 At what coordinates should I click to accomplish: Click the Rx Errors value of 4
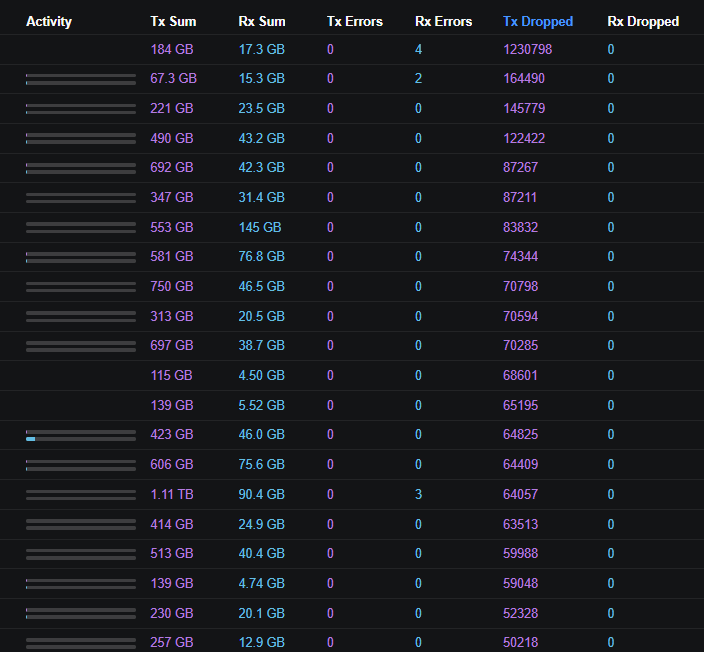point(419,49)
